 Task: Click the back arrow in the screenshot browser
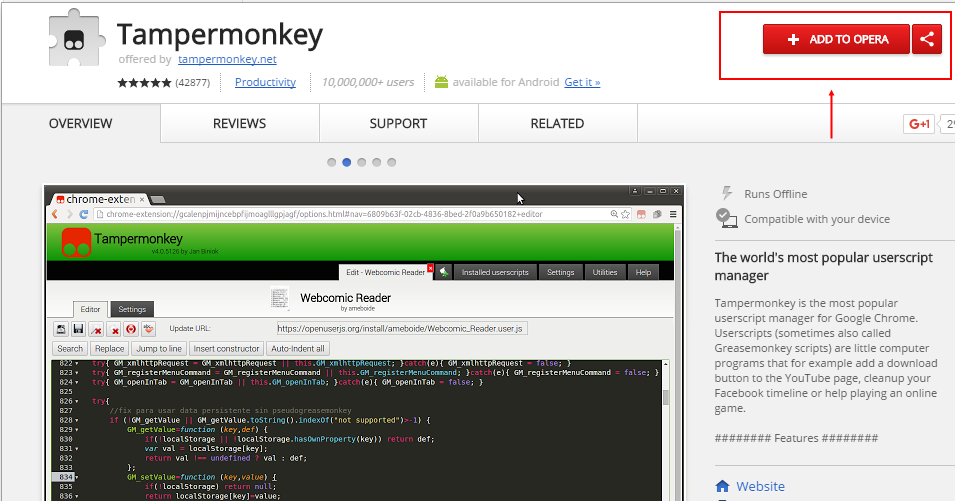(x=55, y=214)
